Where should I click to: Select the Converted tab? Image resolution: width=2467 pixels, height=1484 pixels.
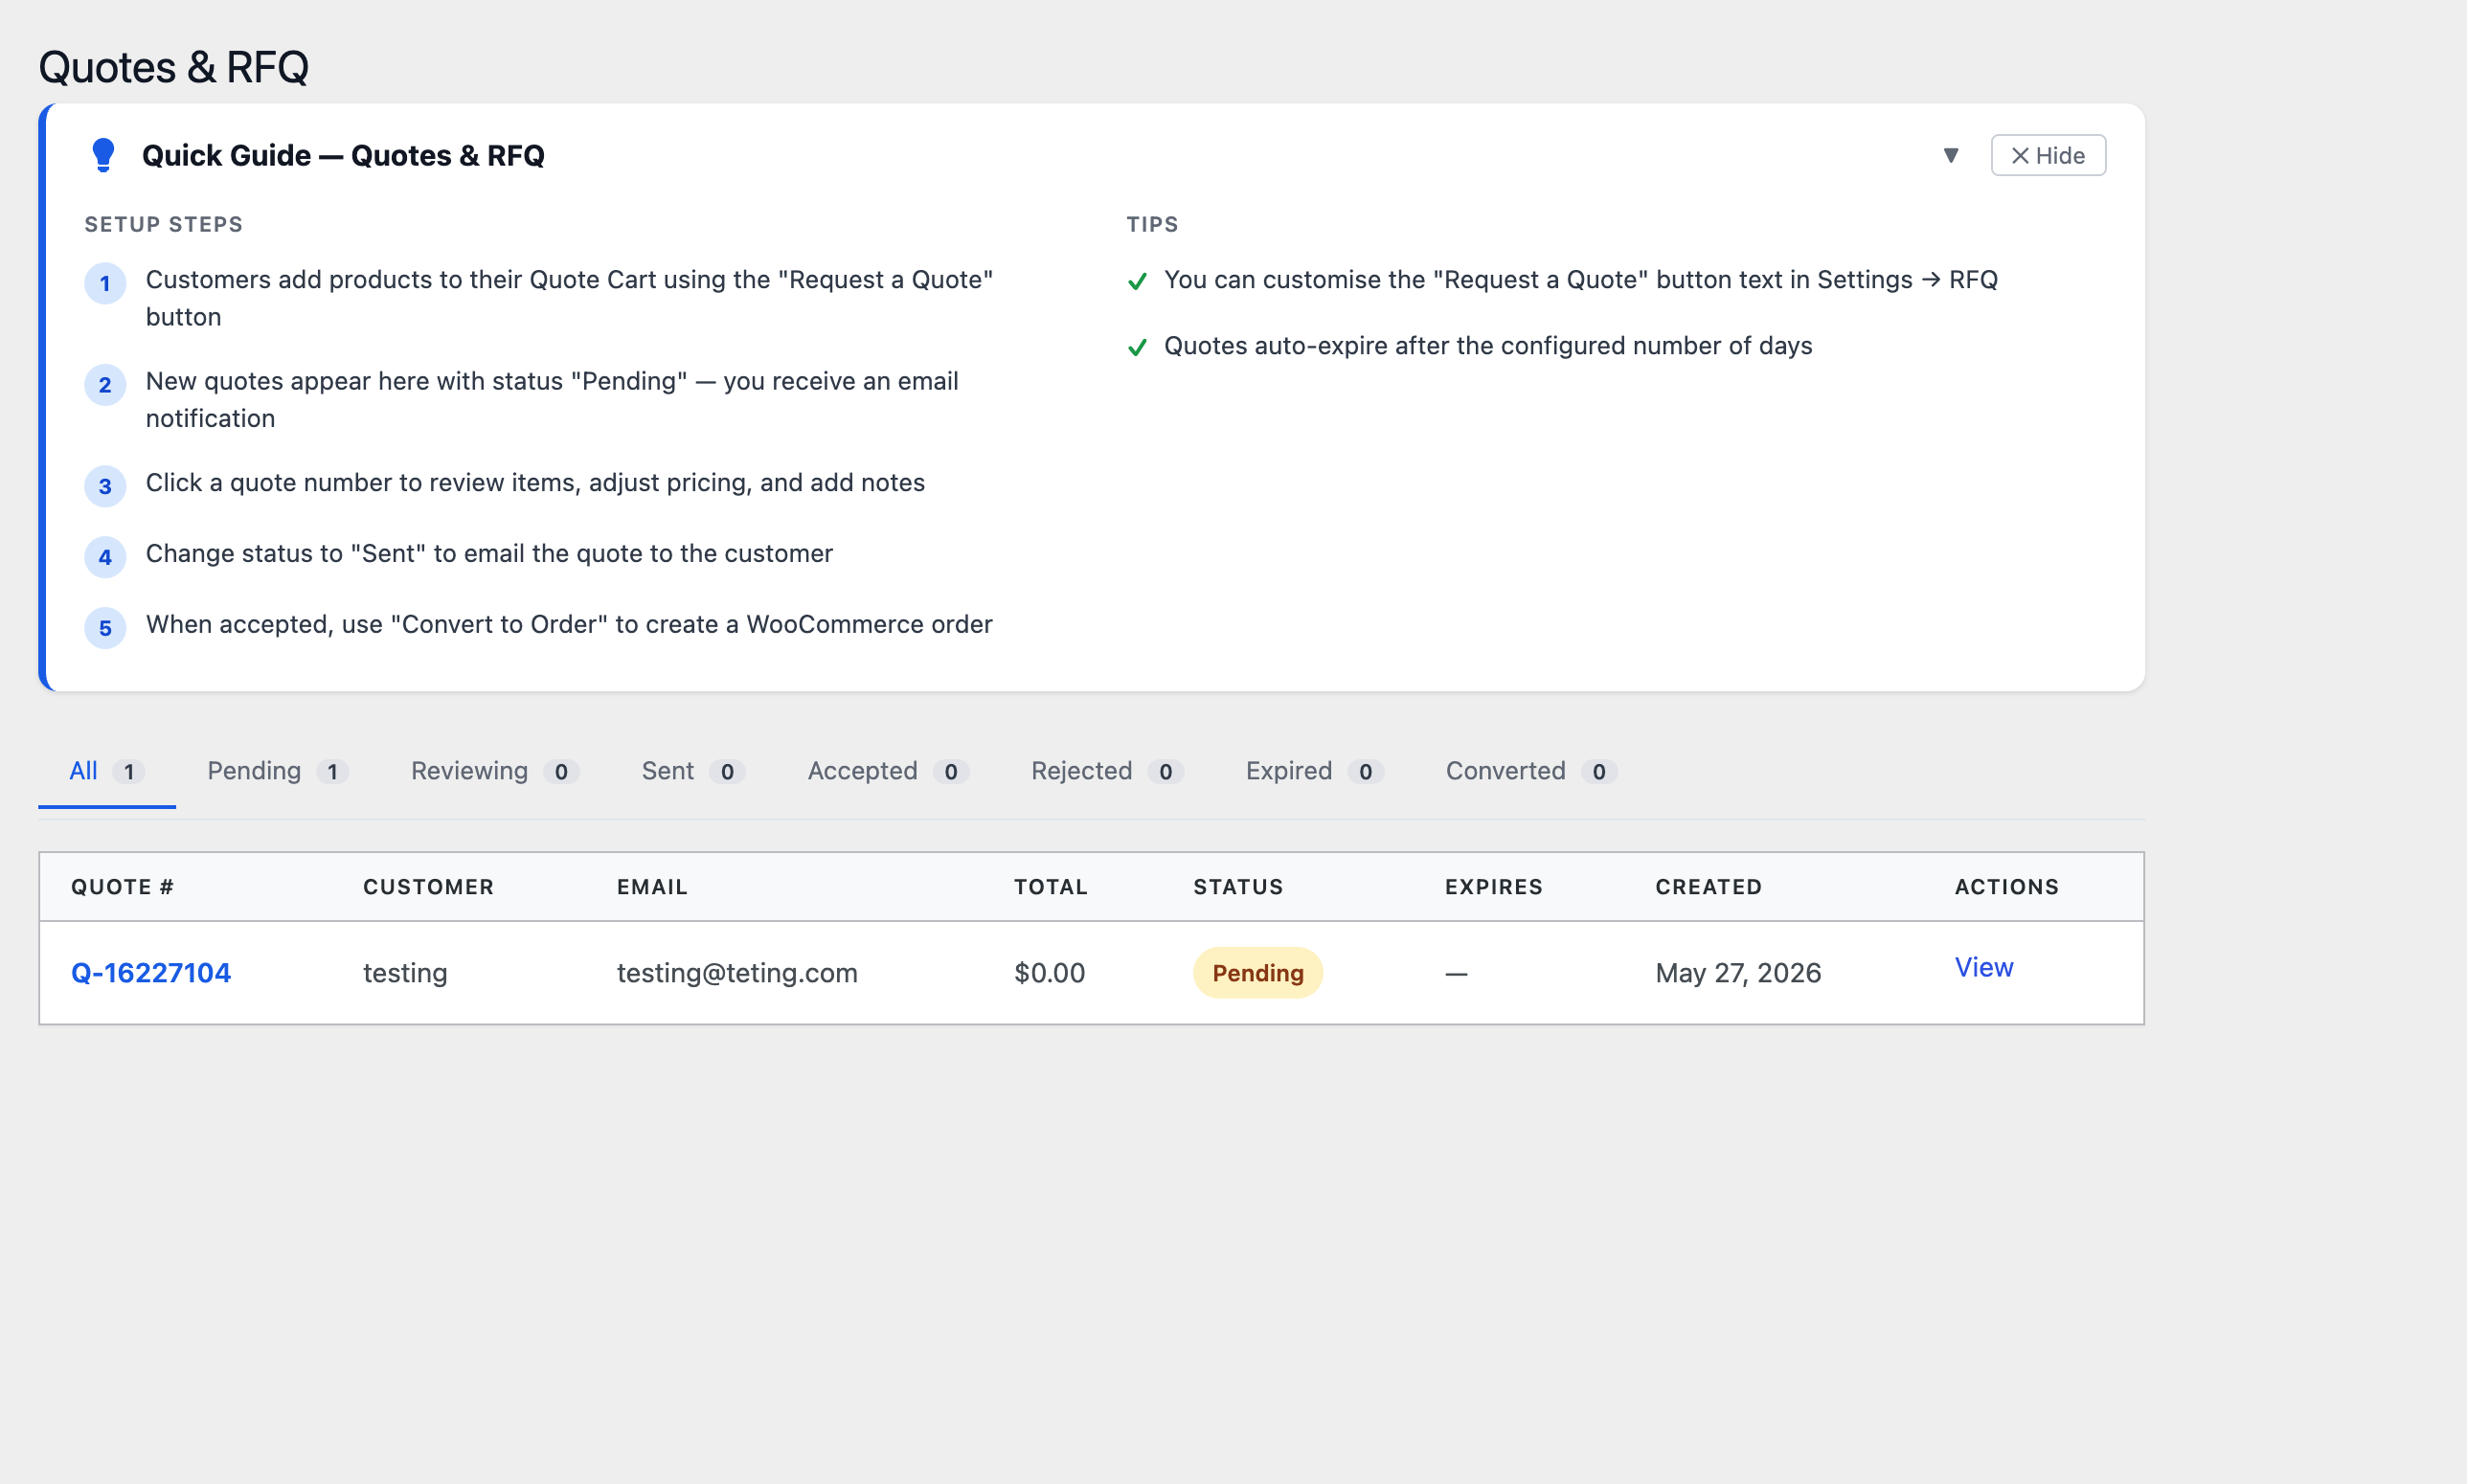[1531, 771]
